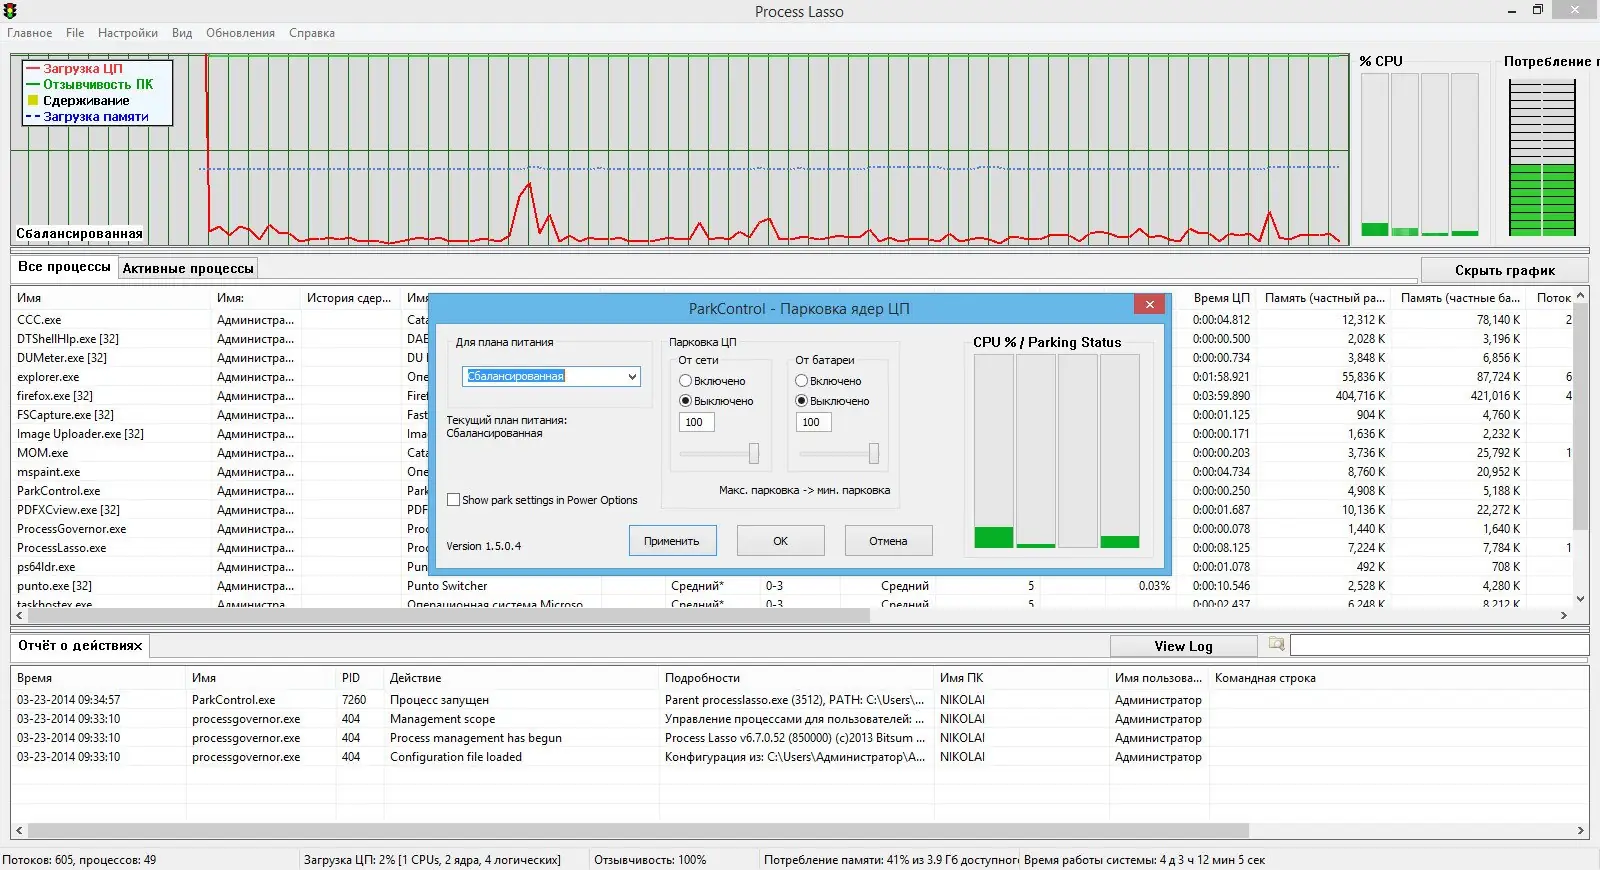Click the status bar 'Отзывчивость: 100%' entry
Screen dimensions: 1600x870
point(650,860)
